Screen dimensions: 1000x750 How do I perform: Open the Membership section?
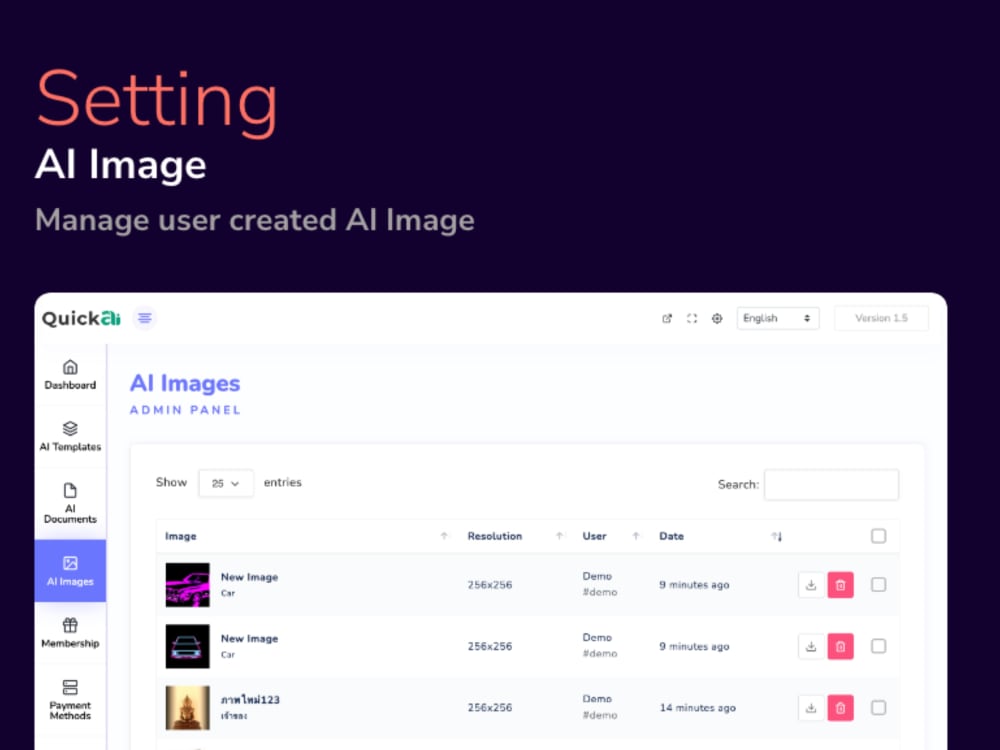[x=69, y=635]
